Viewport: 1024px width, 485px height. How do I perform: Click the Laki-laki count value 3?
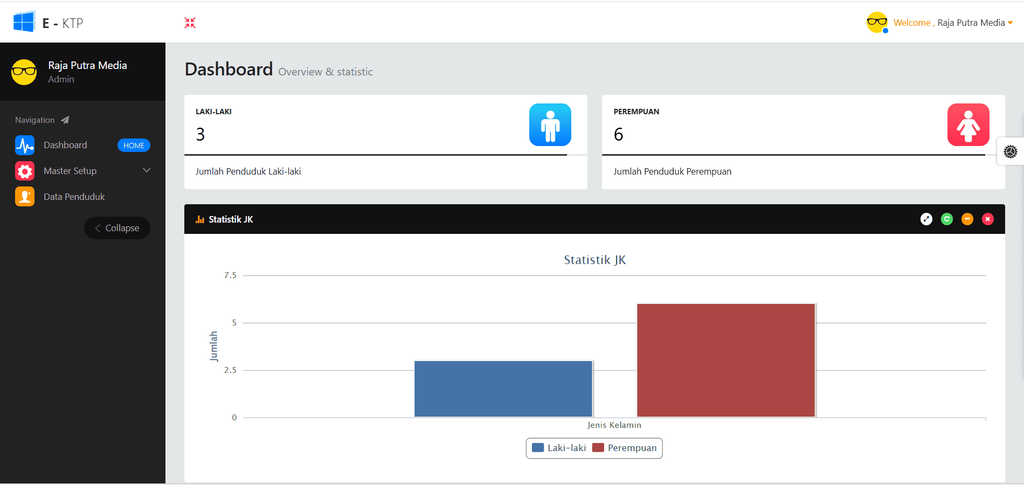click(x=200, y=134)
